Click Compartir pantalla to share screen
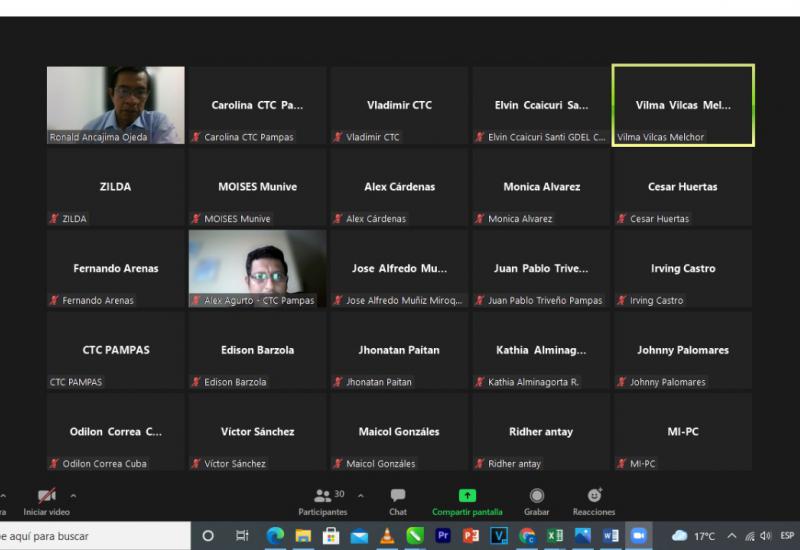The width and height of the screenshot is (800, 550). click(467, 501)
